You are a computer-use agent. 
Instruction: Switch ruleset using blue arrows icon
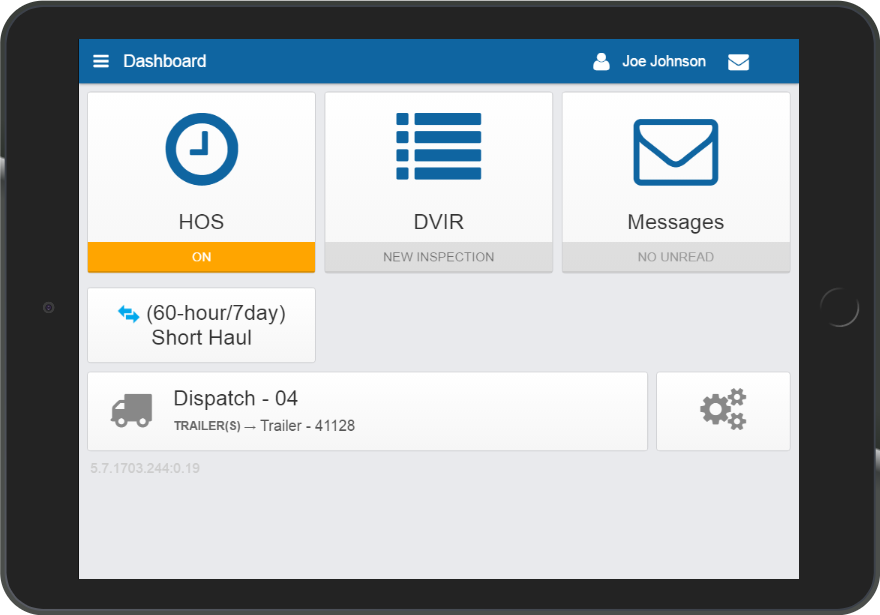pos(129,314)
